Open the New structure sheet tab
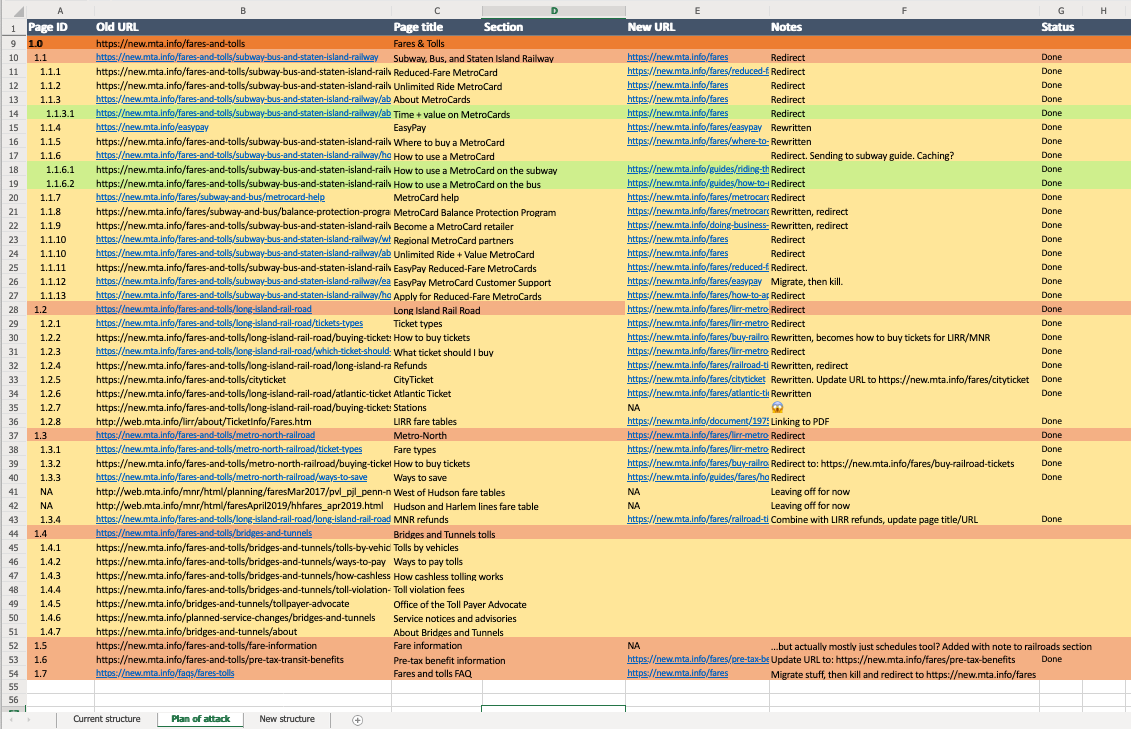This screenshot has height=729, width=1131. [287, 719]
